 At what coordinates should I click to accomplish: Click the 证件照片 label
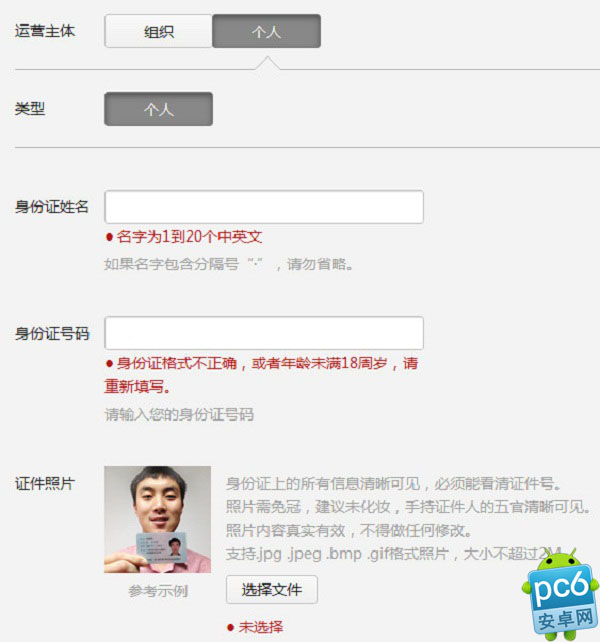[45, 483]
